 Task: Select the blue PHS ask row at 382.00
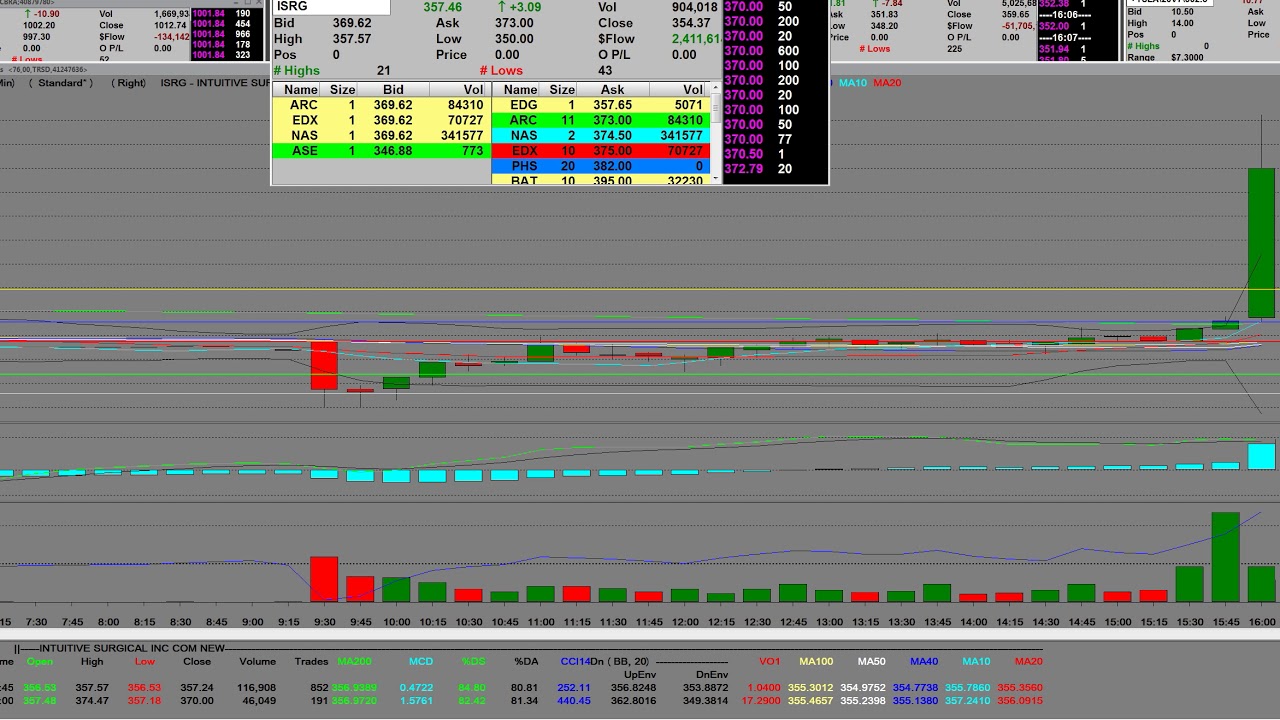tap(601, 166)
